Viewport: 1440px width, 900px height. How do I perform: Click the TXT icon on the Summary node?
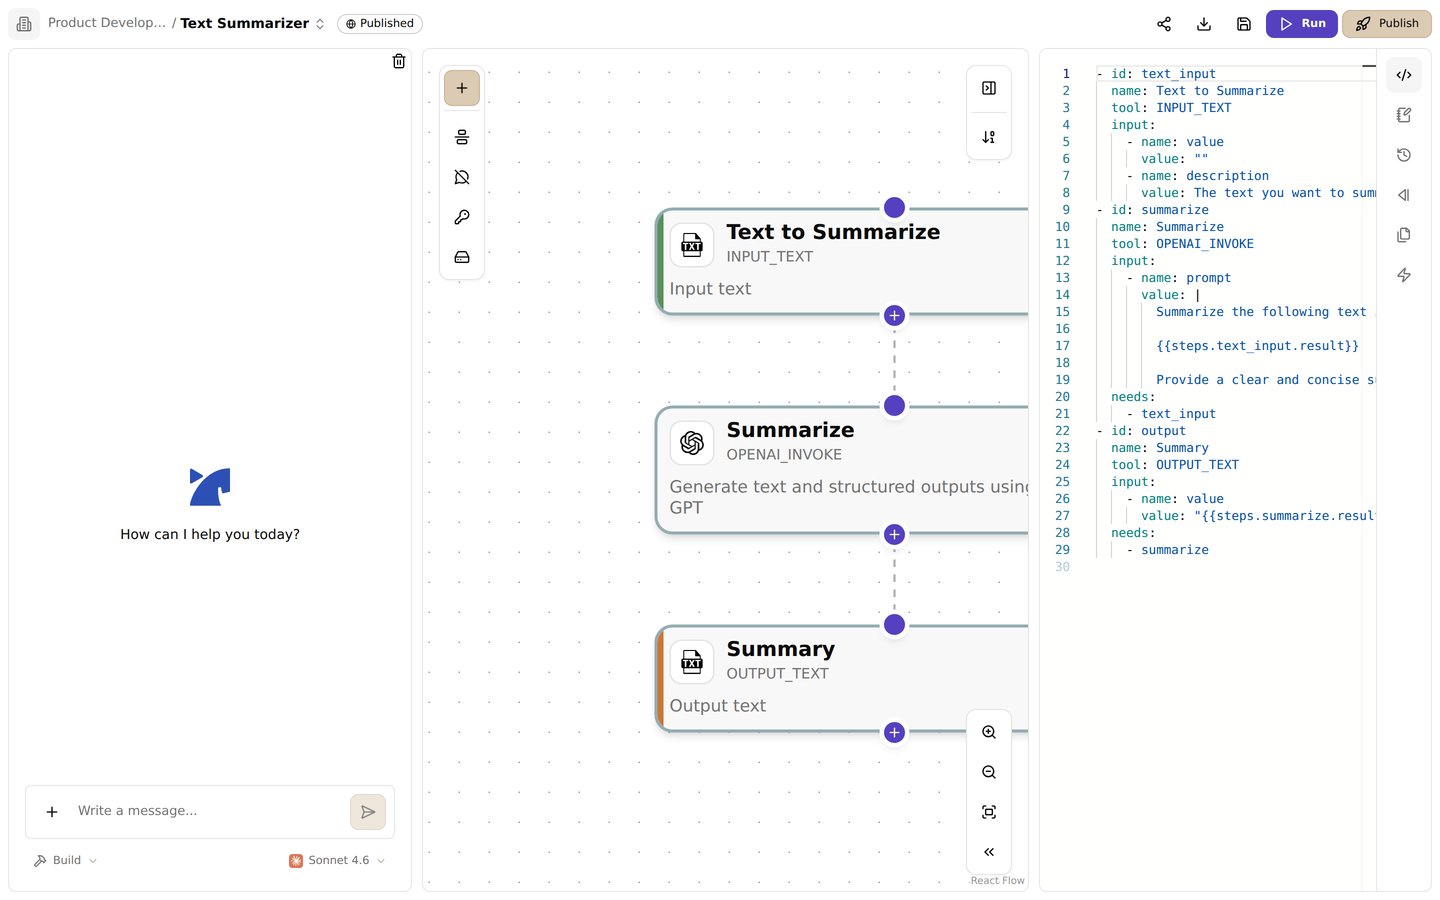pyautogui.click(x=692, y=662)
